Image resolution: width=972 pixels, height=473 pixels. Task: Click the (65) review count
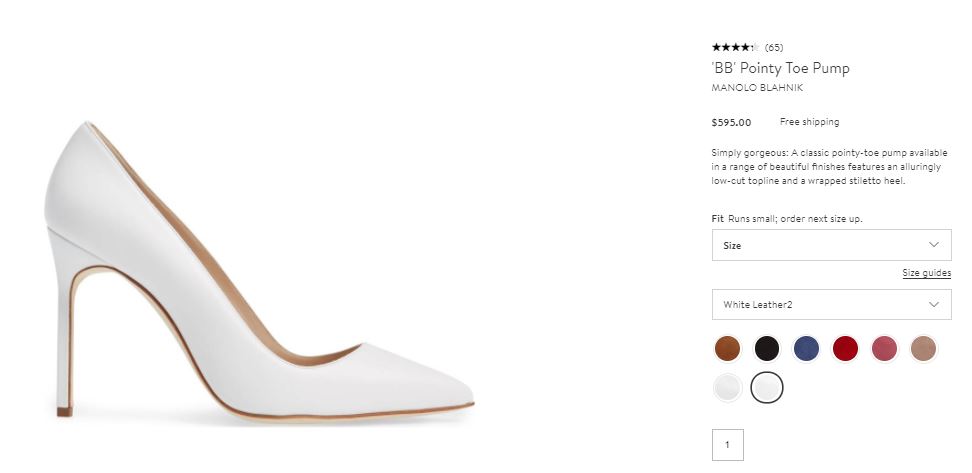tap(774, 47)
